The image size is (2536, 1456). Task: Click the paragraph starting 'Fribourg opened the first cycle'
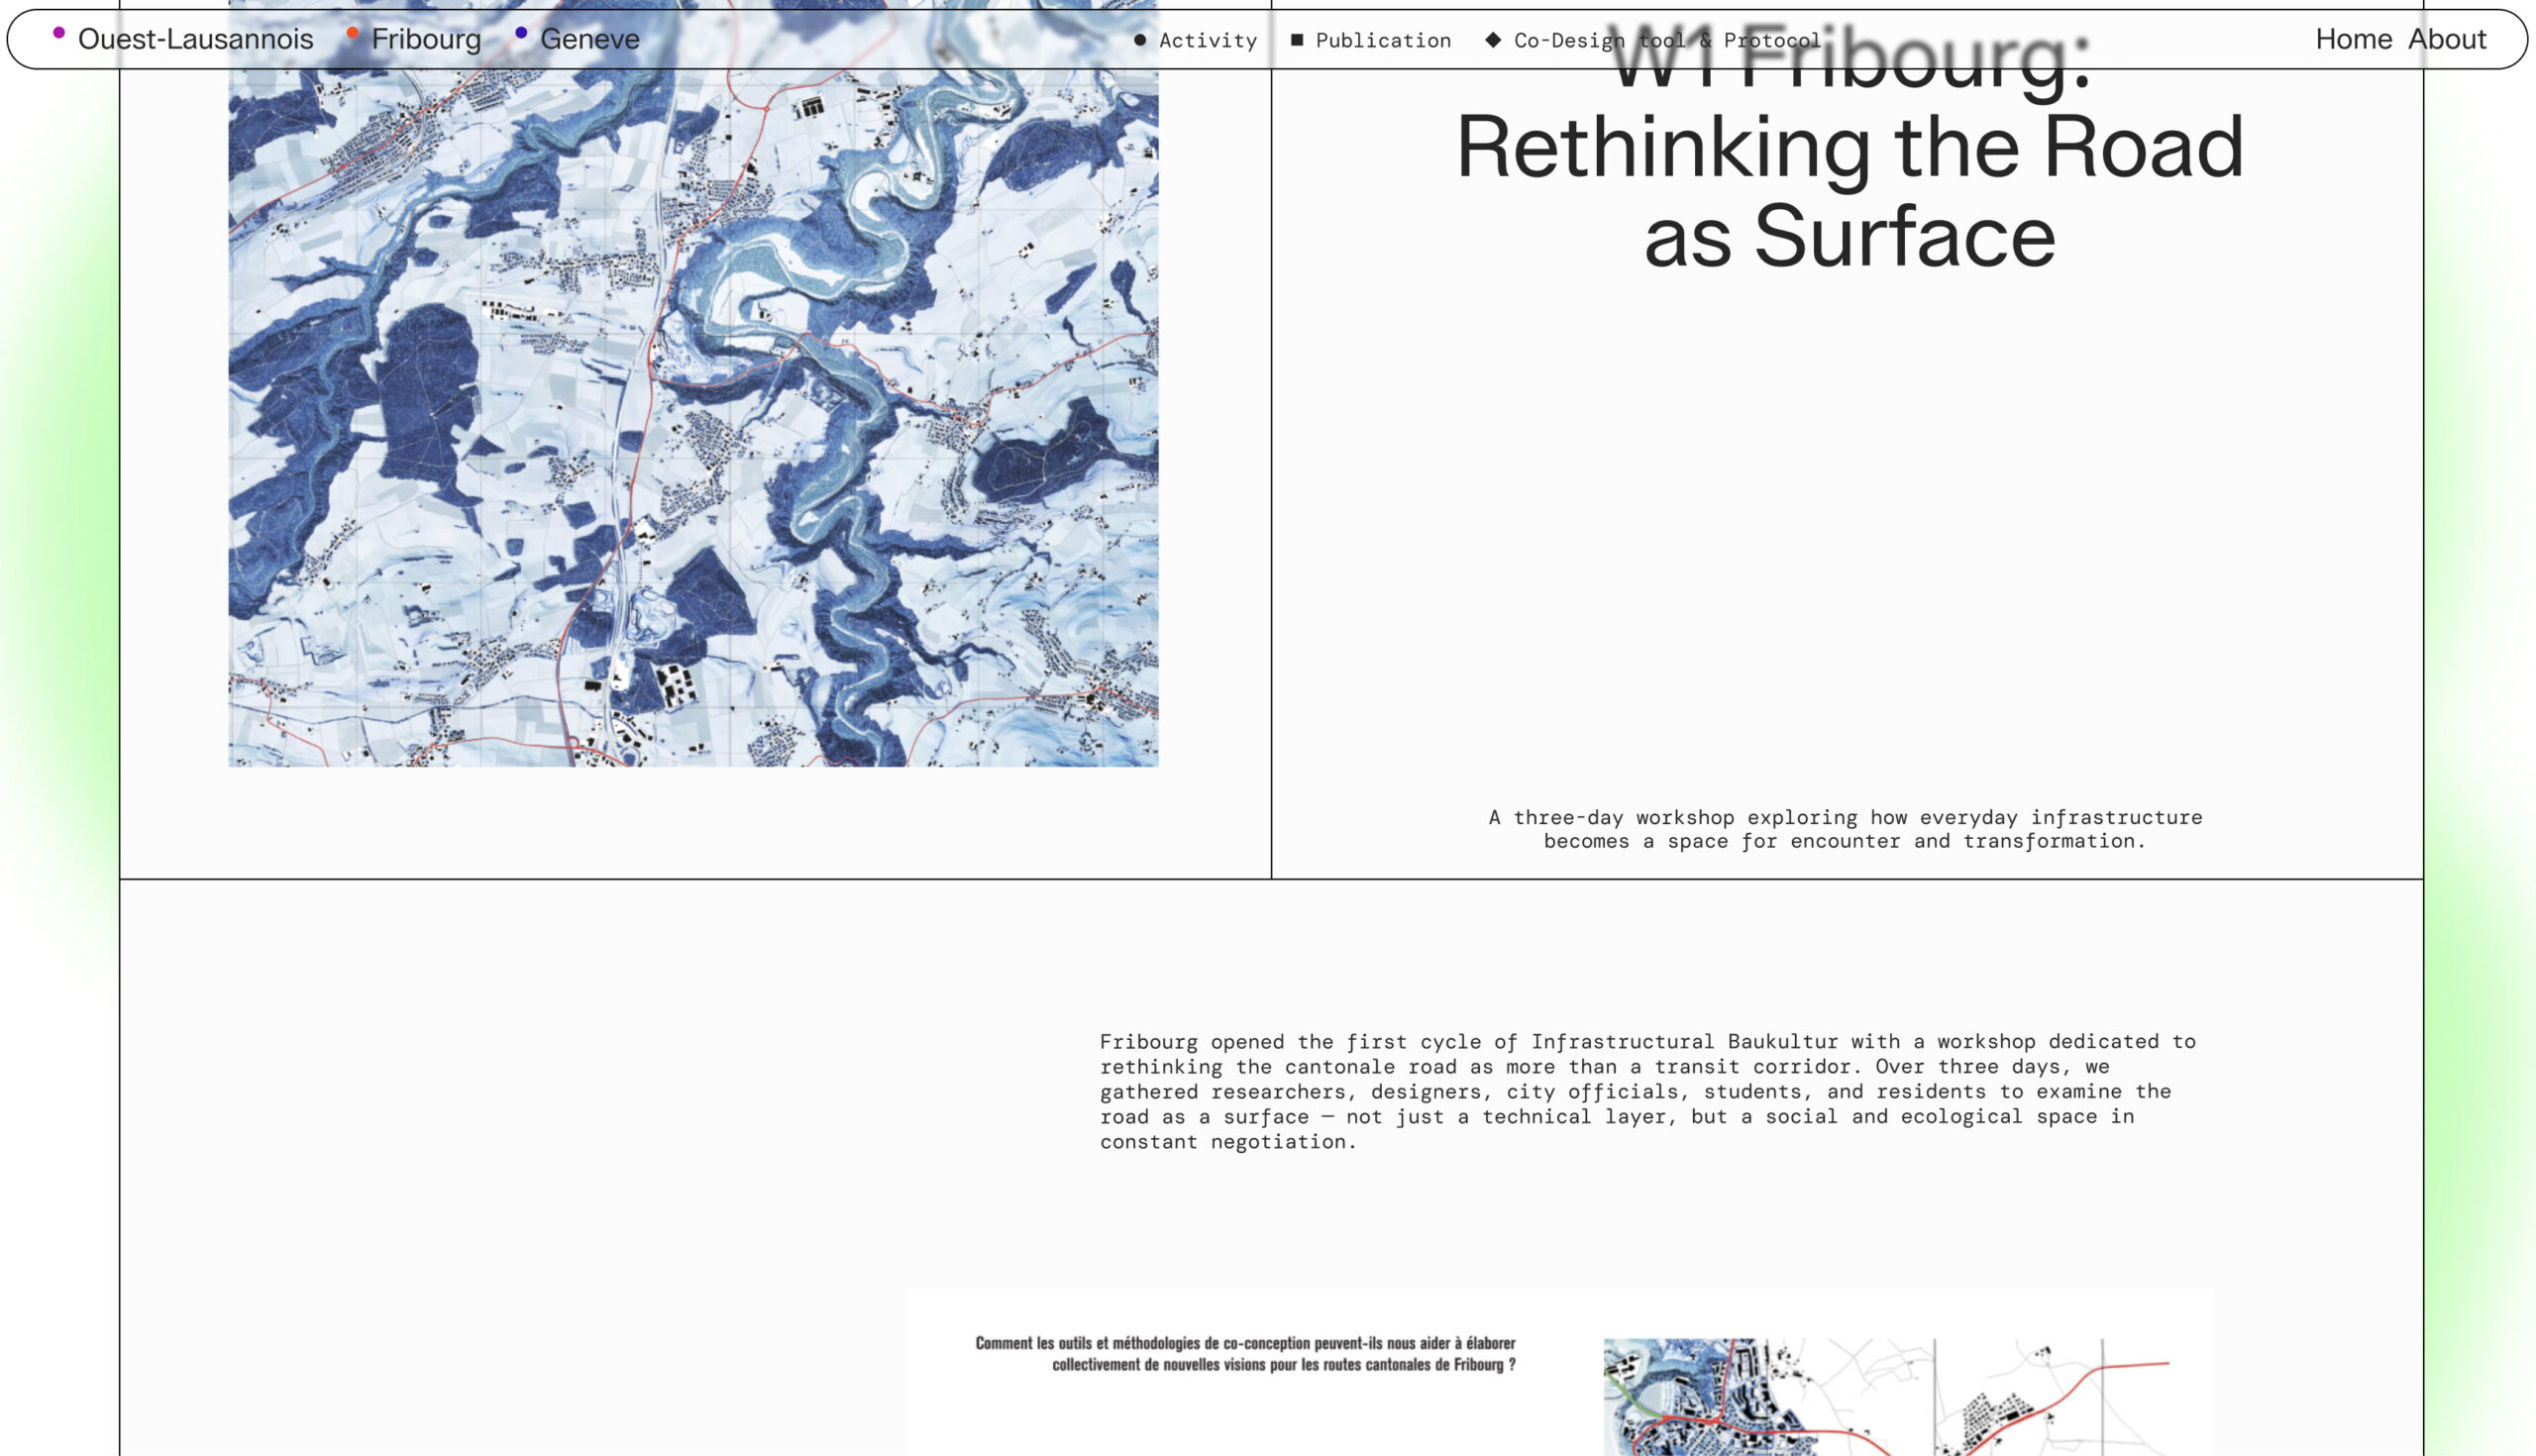coord(1646,1091)
